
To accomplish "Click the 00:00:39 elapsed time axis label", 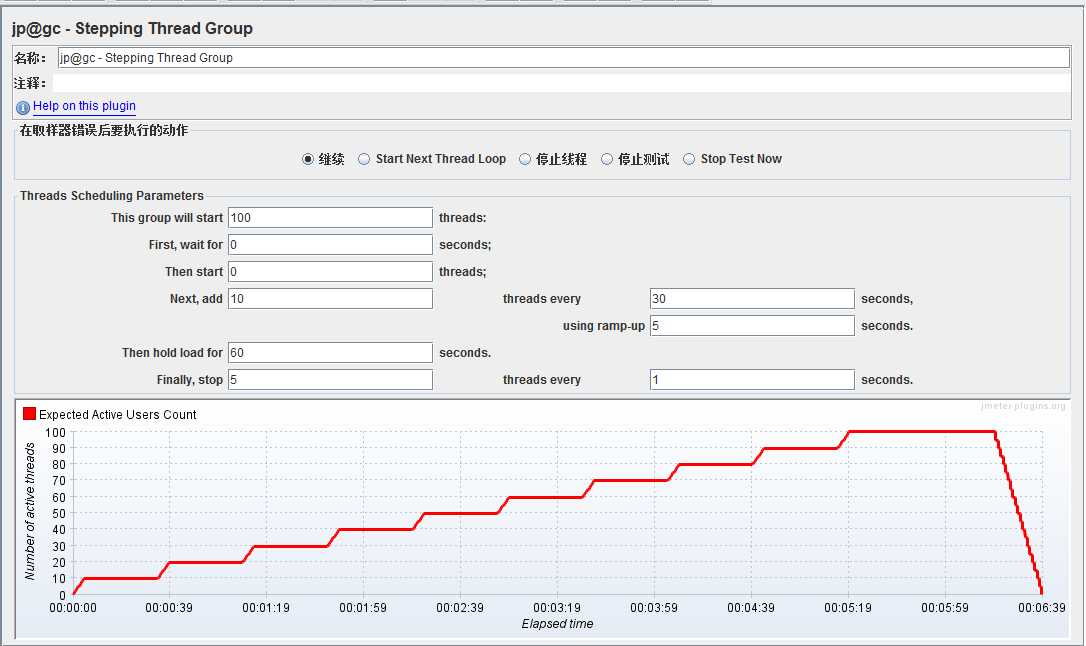I will (x=169, y=608).
